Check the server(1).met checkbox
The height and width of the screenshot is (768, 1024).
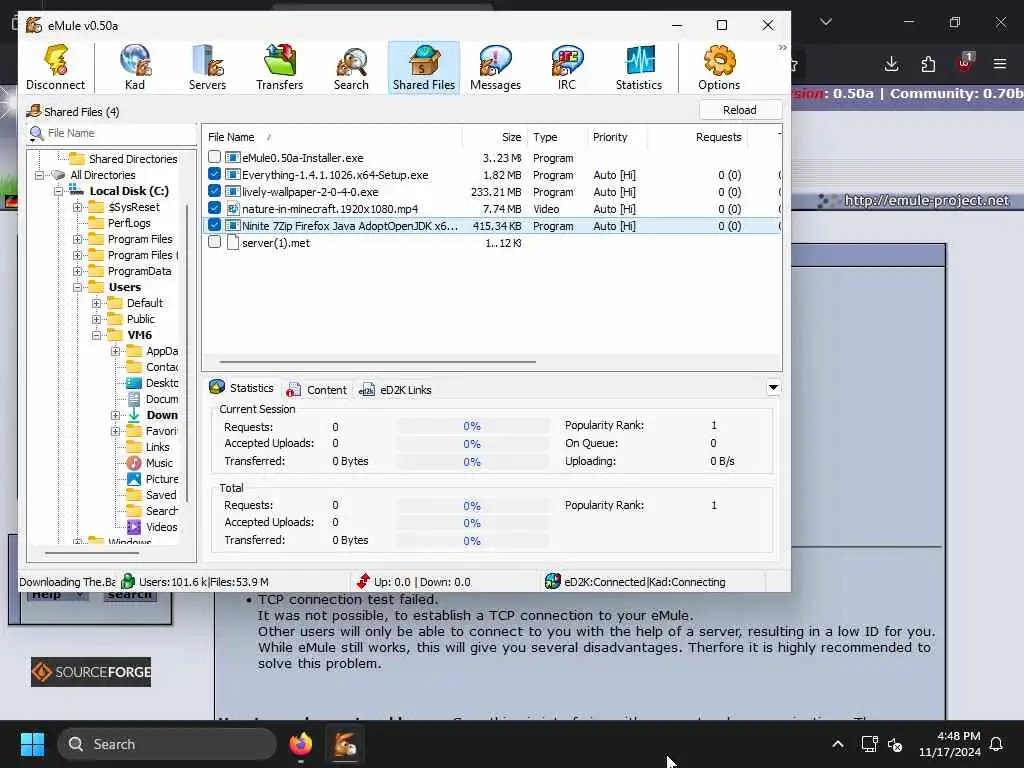coord(214,242)
